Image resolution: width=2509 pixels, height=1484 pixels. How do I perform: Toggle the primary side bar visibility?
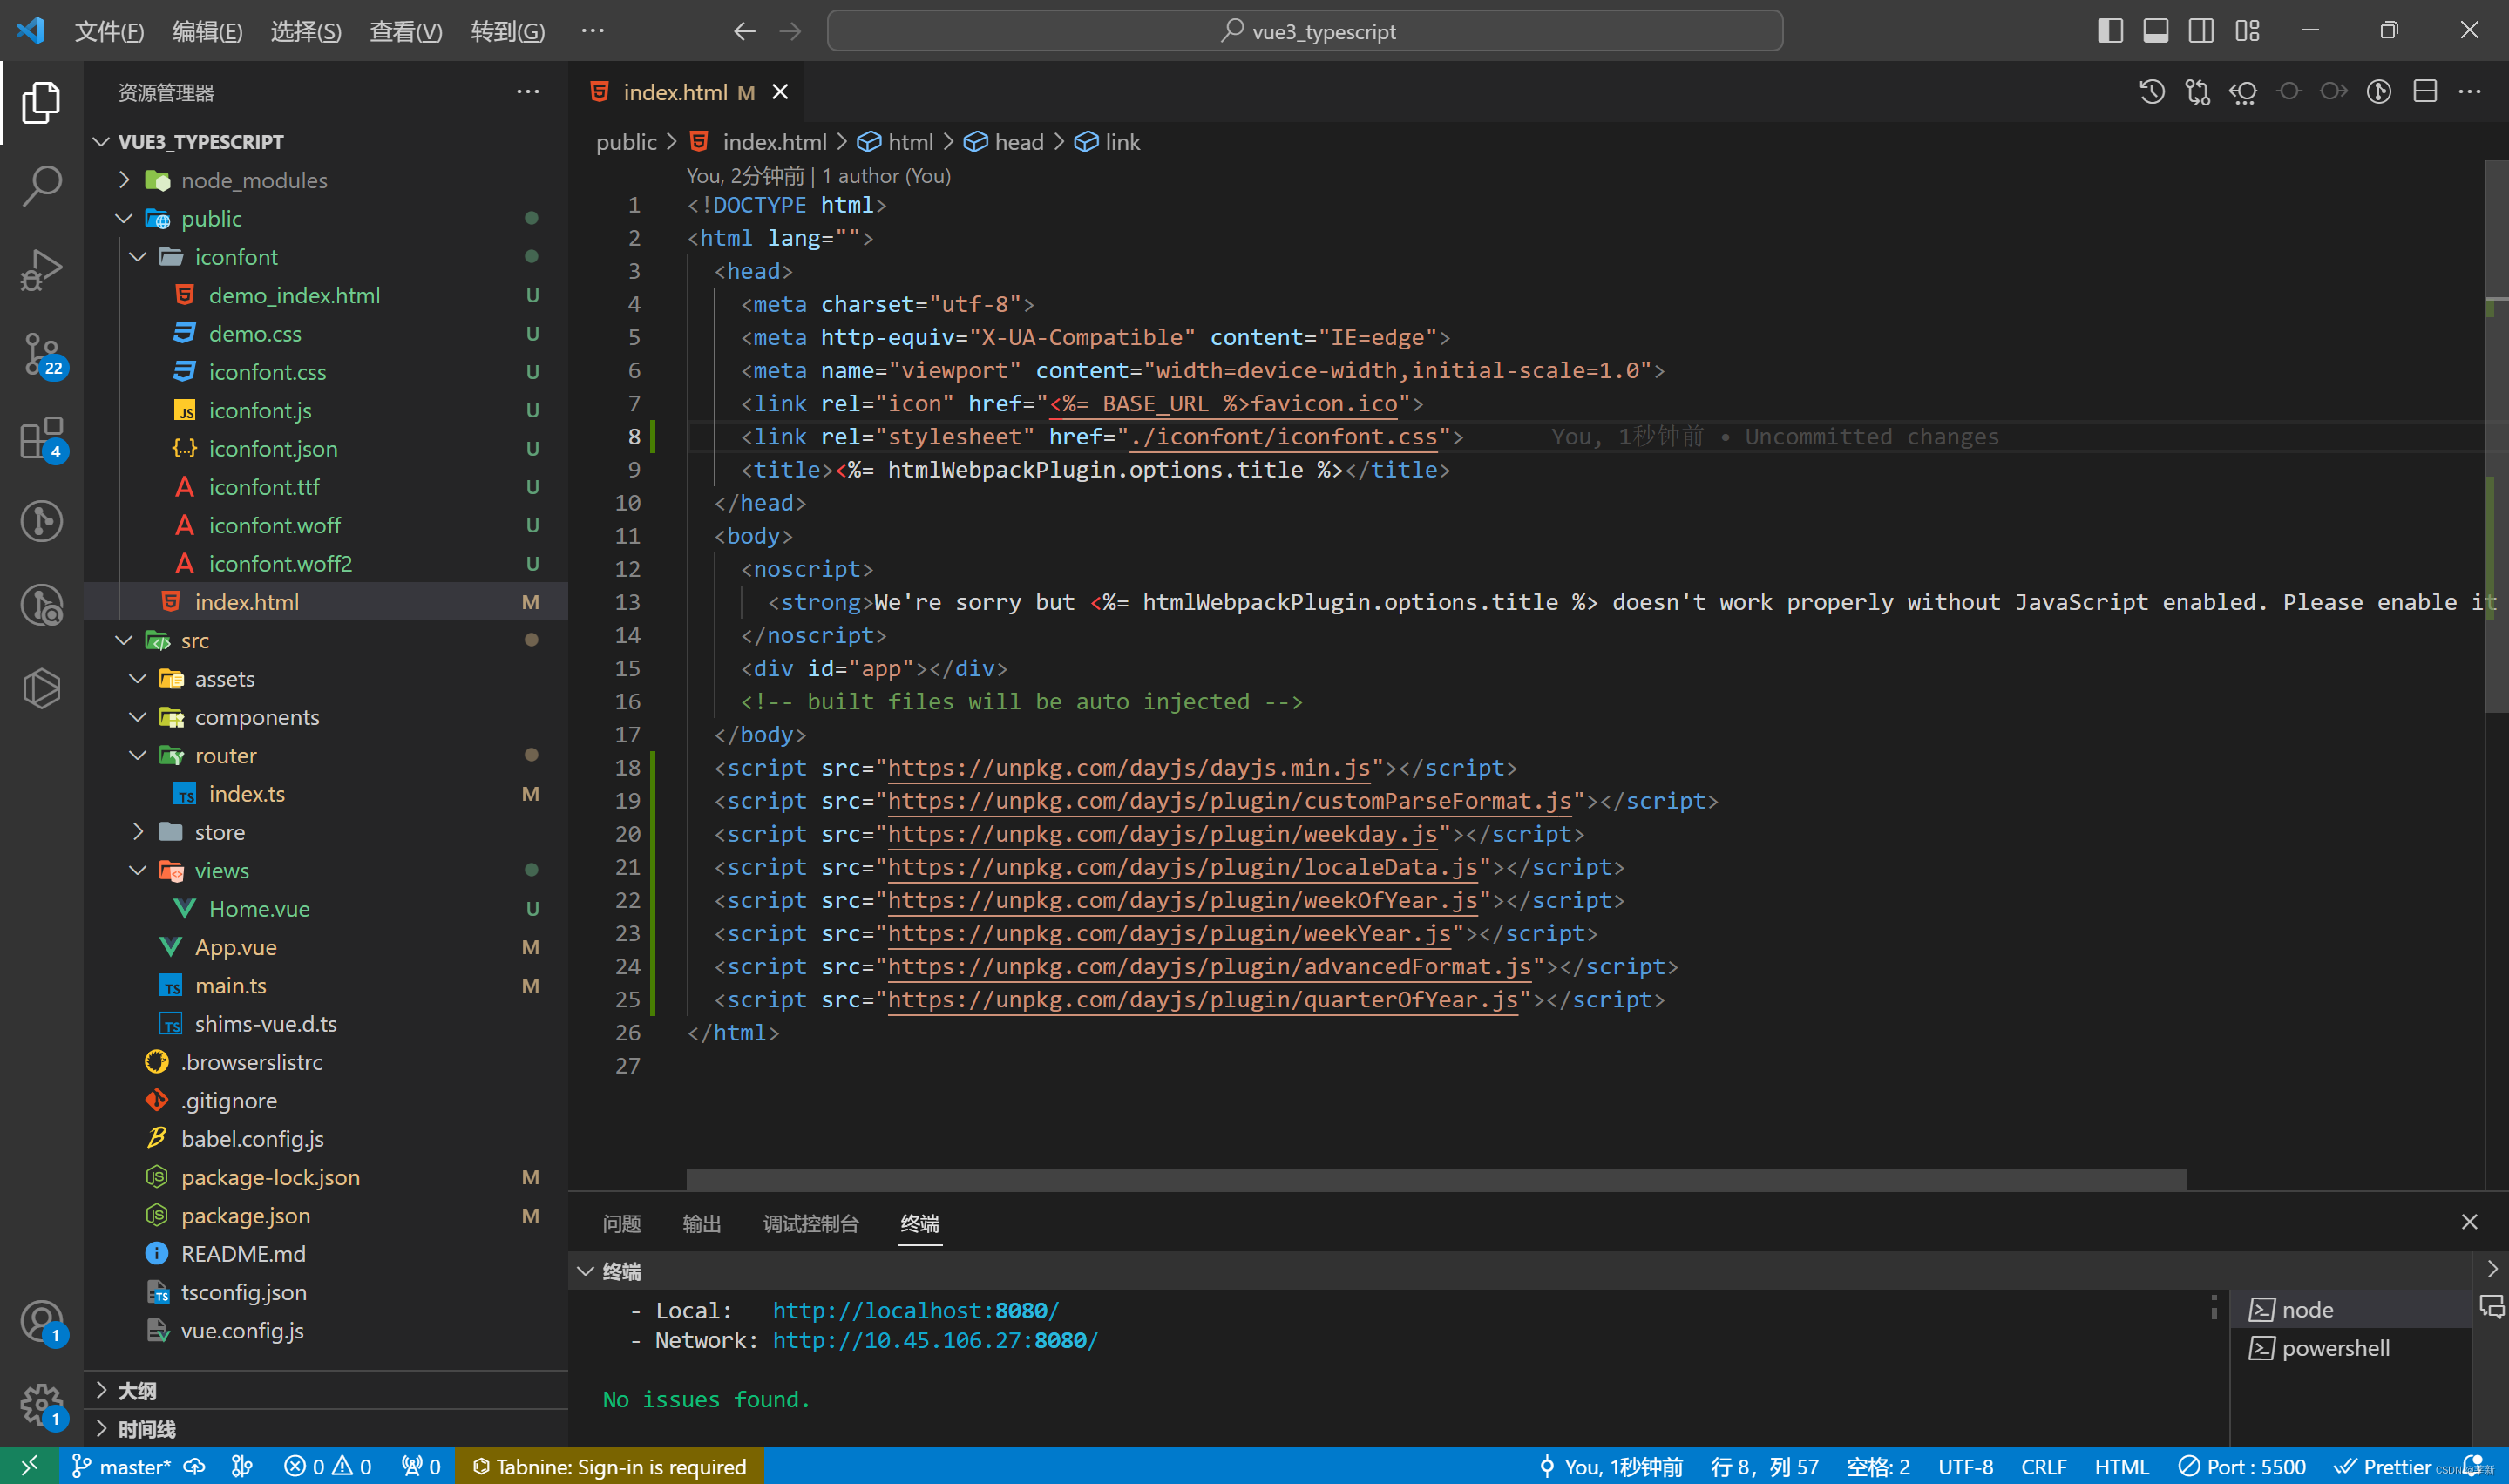tap(2110, 31)
